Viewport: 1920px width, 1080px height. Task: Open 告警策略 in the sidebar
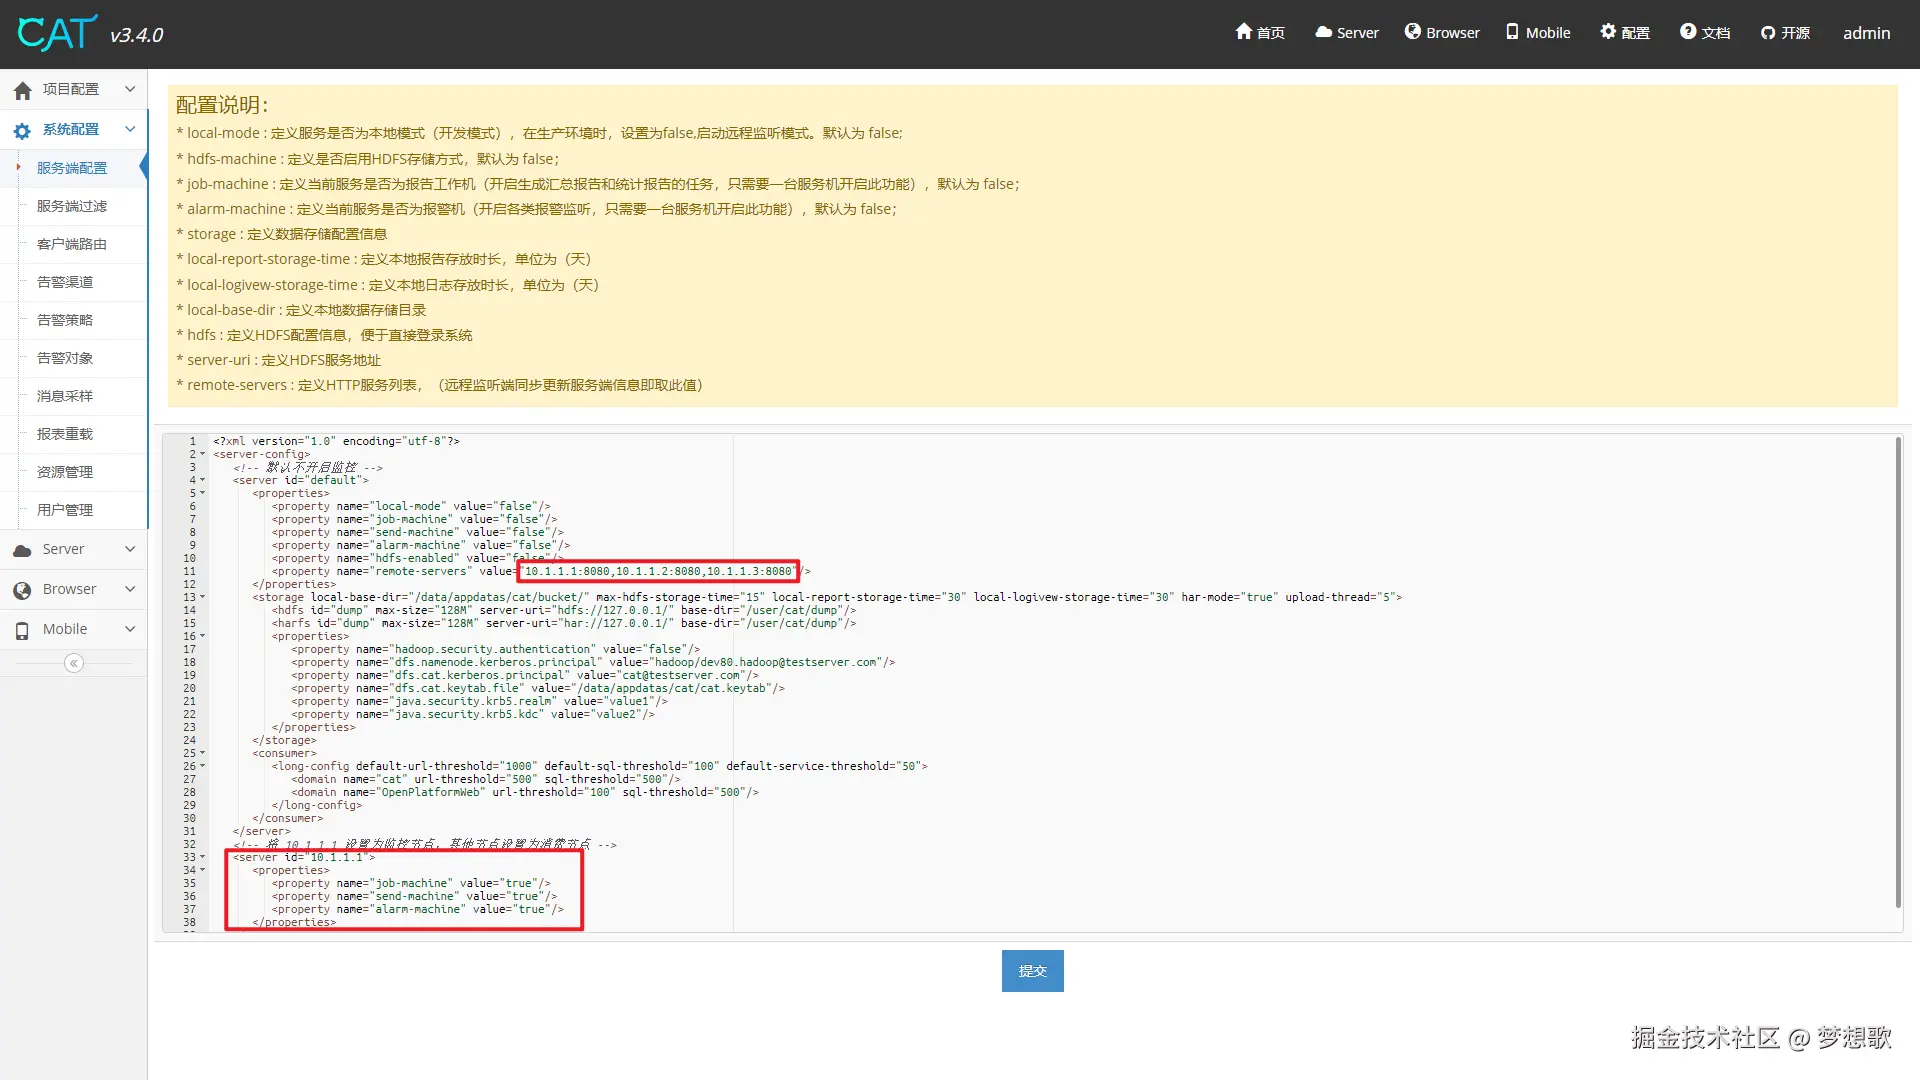pos(65,320)
